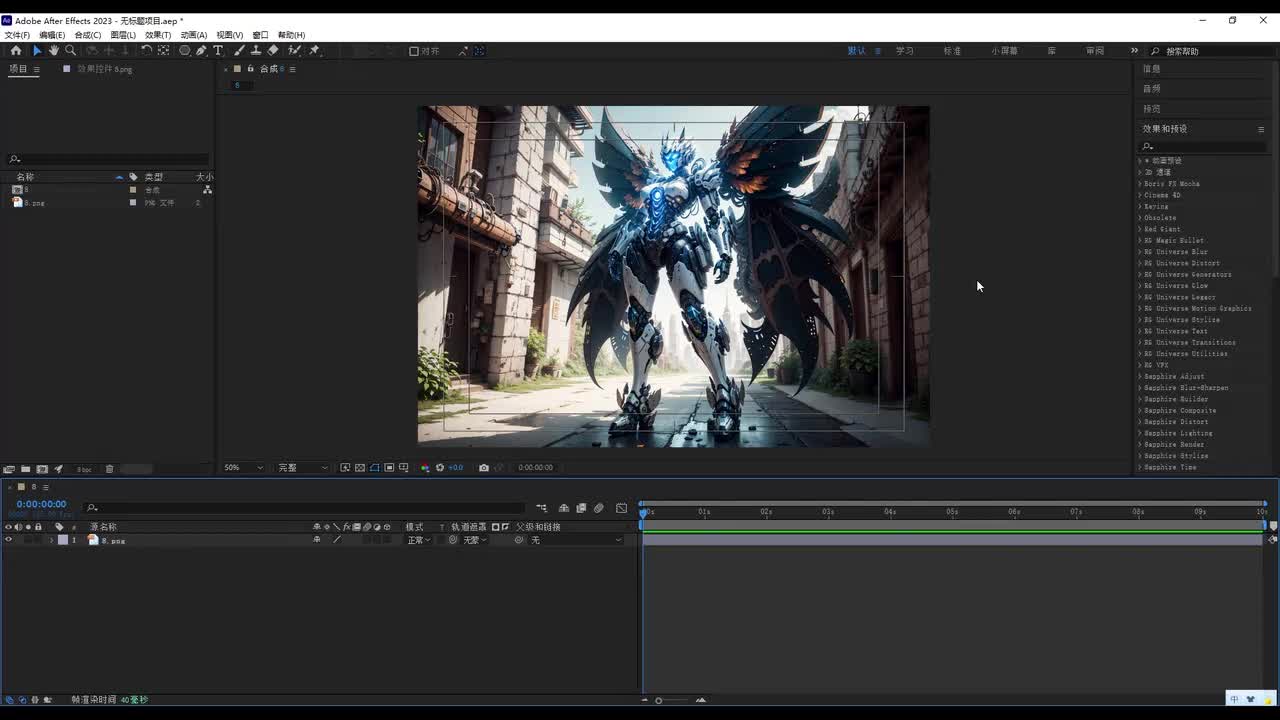
Task: Switch to the 标准 workspace
Action: pos(952,51)
